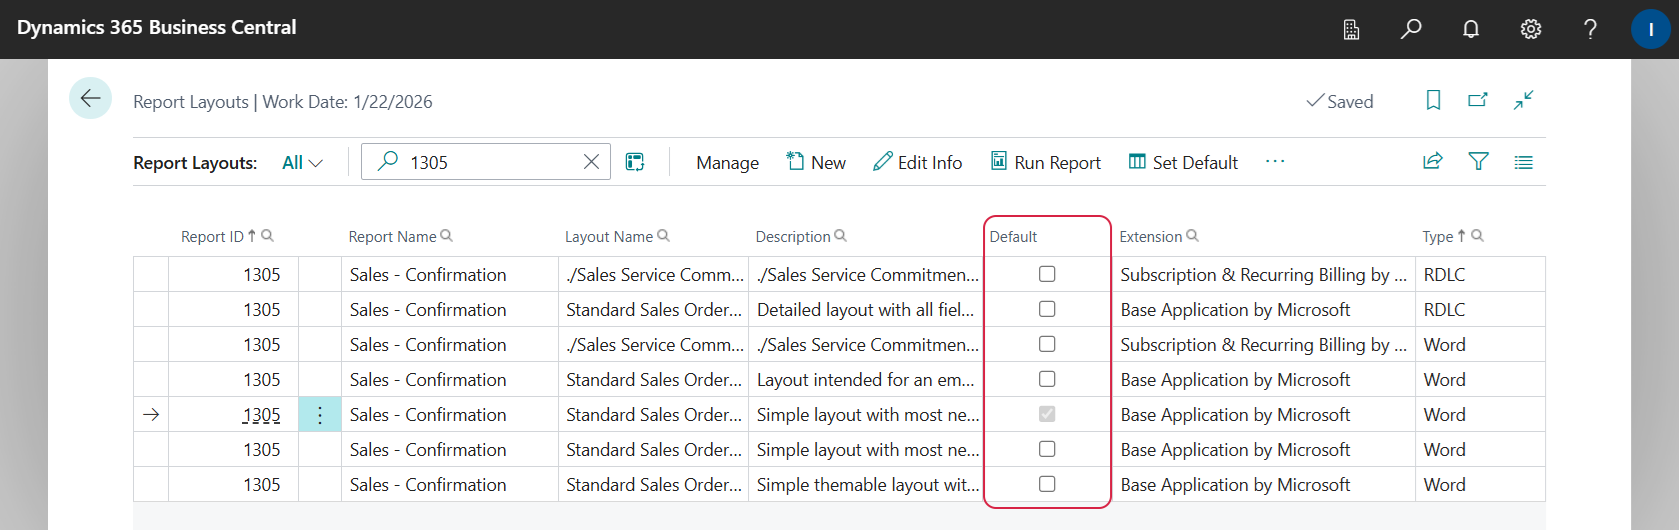Show more actions via the ellipsis
The image size is (1679, 530).
click(1275, 161)
